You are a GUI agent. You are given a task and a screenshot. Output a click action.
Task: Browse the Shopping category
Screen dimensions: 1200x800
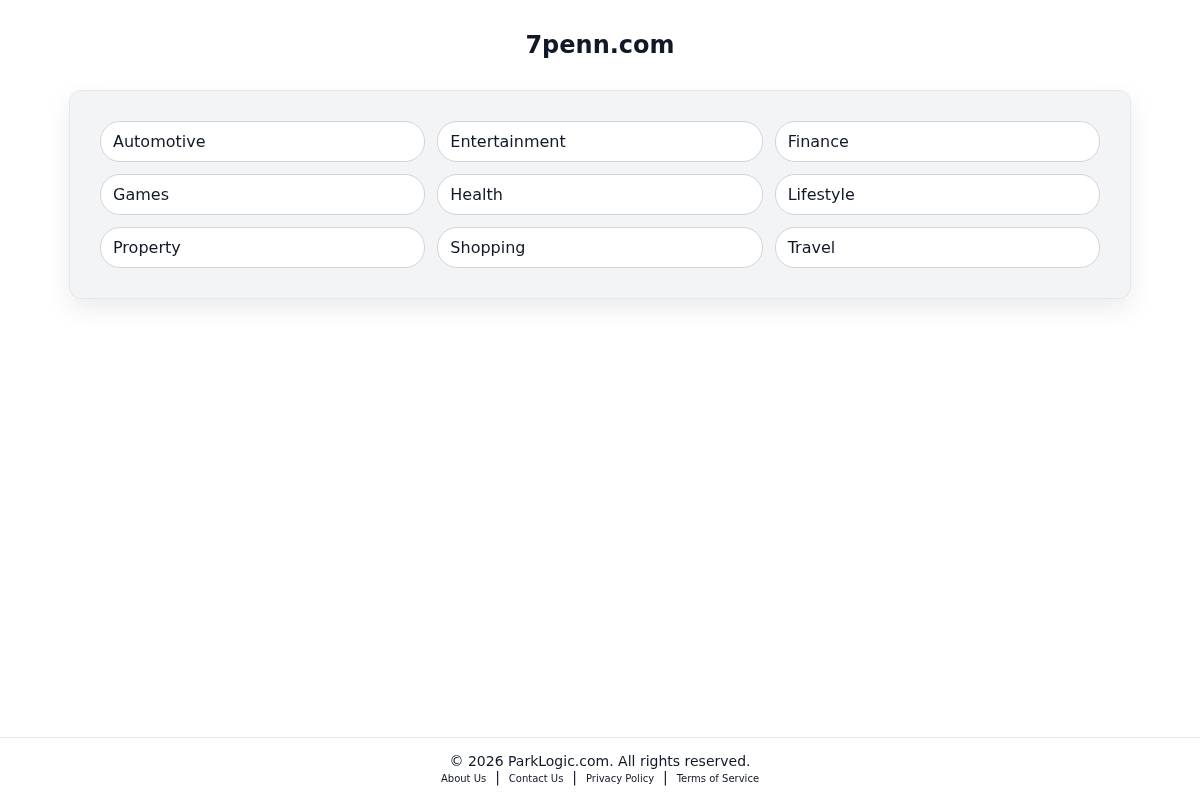pos(600,247)
